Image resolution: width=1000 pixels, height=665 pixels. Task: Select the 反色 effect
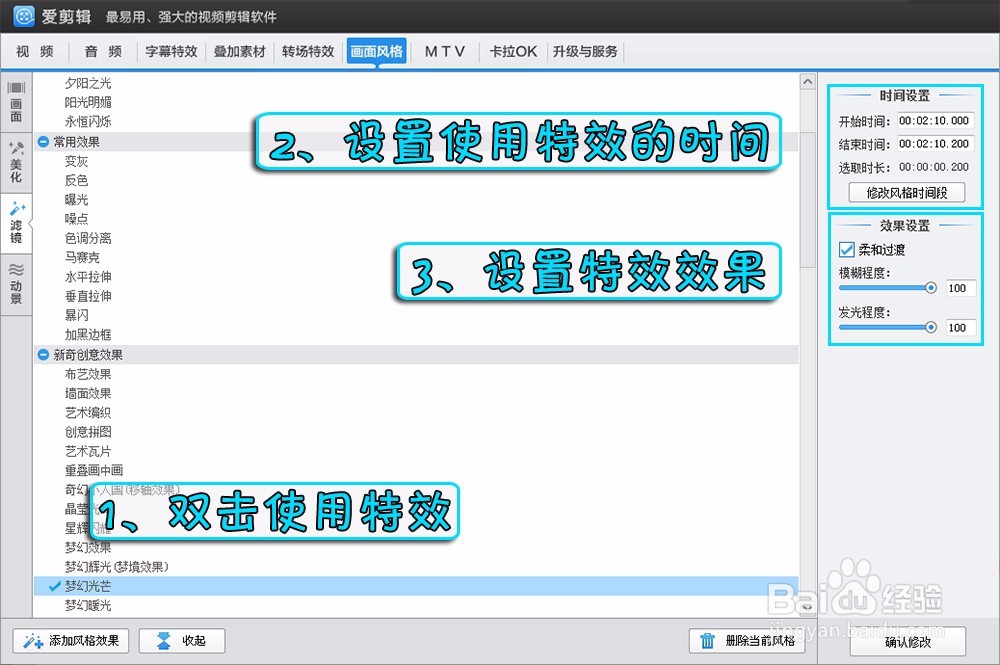tap(77, 180)
